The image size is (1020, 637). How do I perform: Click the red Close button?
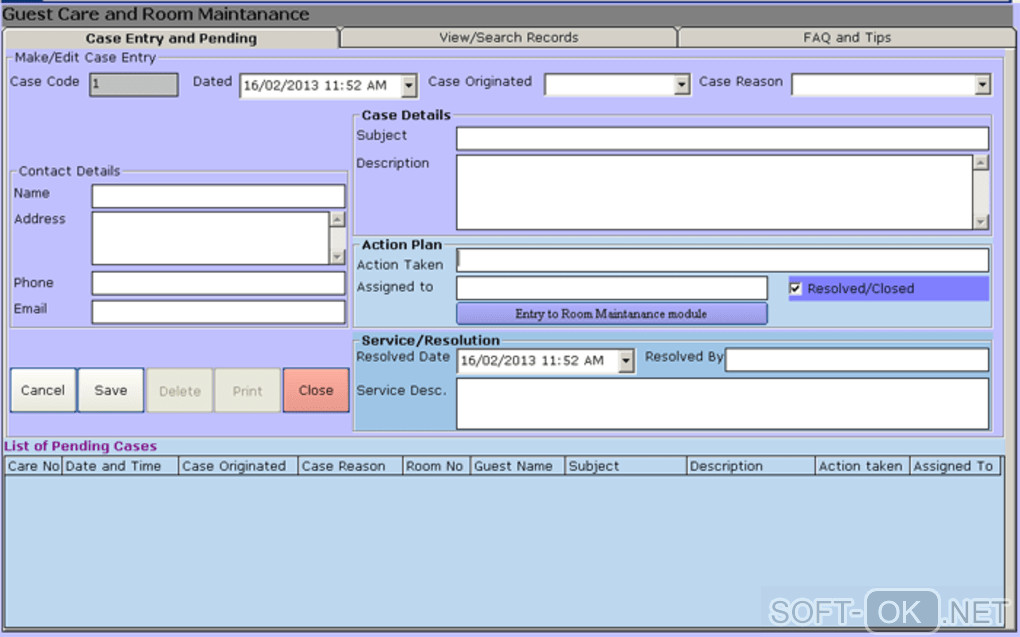315,390
